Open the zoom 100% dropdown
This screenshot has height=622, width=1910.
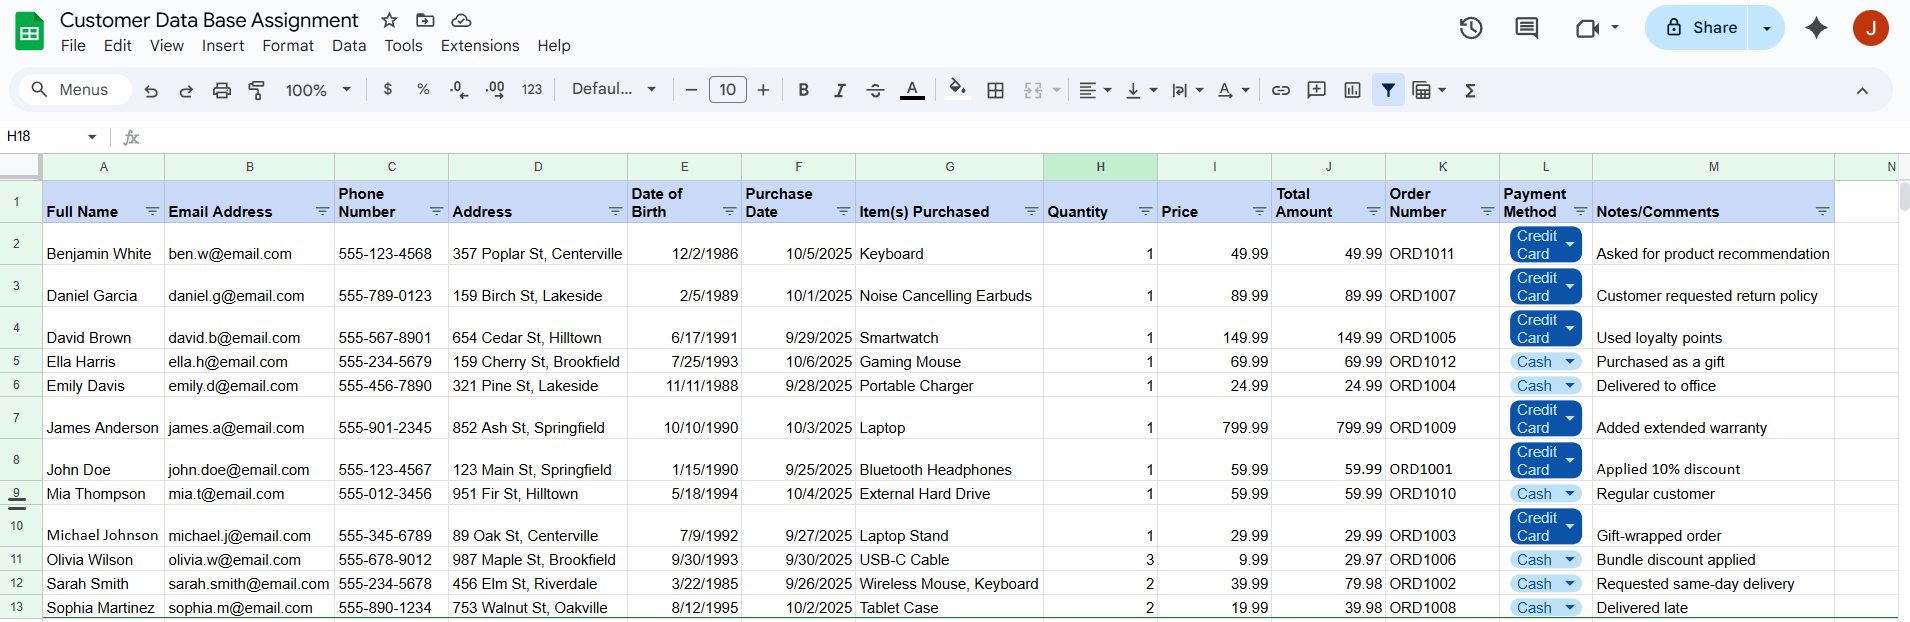(x=318, y=90)
